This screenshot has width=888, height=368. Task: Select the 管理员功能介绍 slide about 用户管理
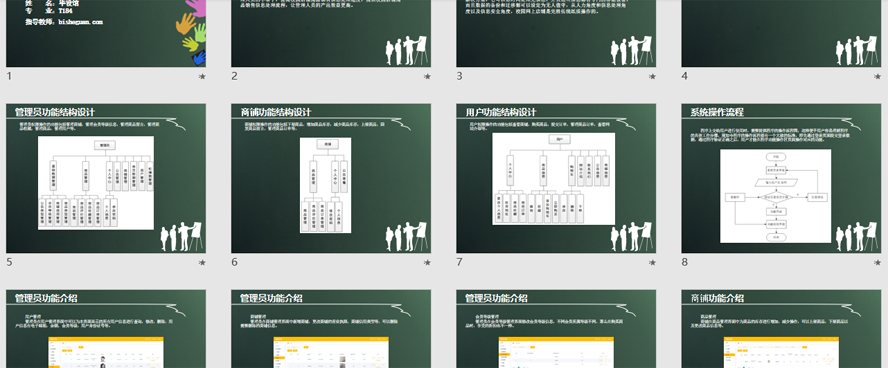point(106,329)
